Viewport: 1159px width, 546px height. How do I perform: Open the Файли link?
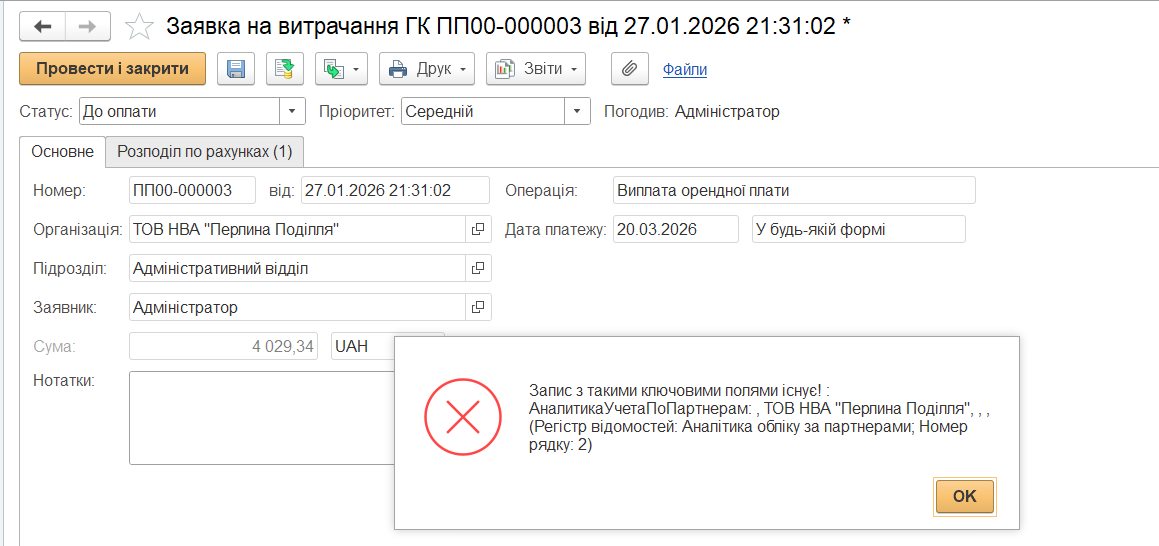coord(685,69)
